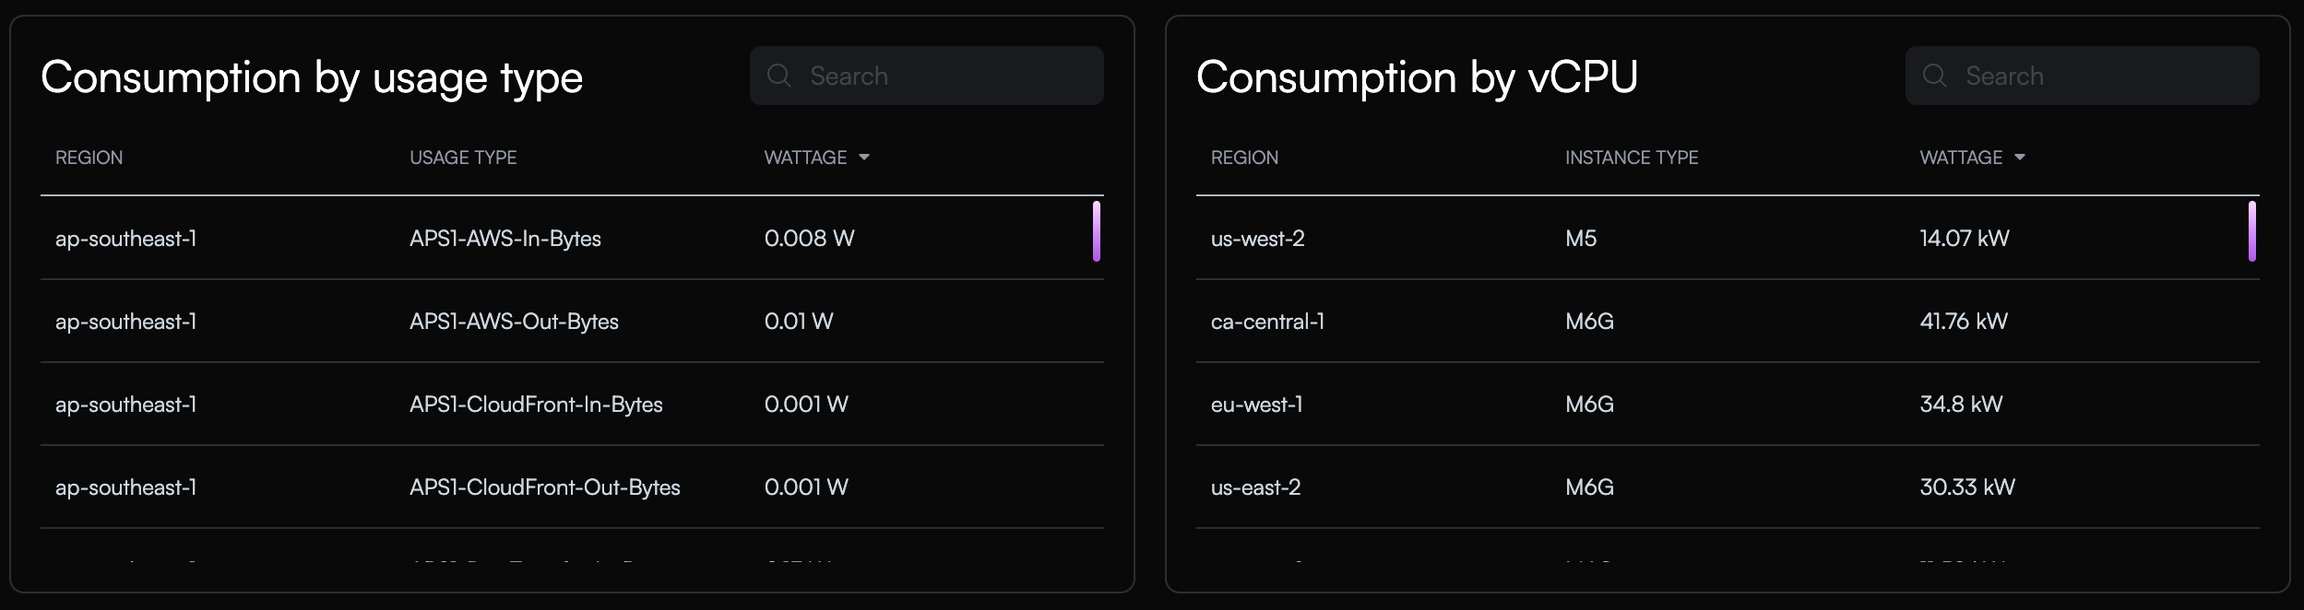The height and width of the screenshot is (610, 2304).
Task: Click the usage type table Wattage sort arrow
Action: click(x=864, y=158)
